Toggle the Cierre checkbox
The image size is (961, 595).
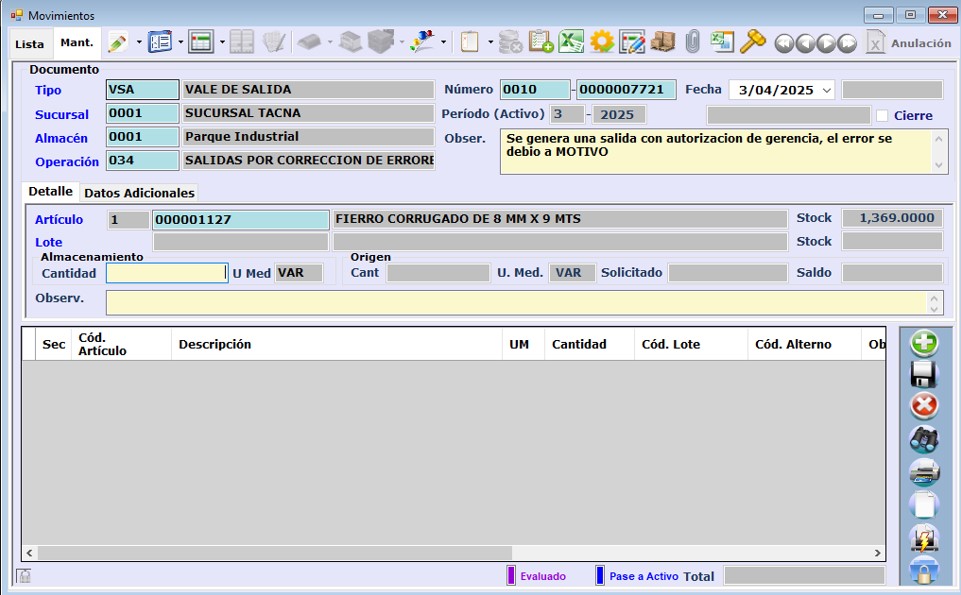(882, 115)
